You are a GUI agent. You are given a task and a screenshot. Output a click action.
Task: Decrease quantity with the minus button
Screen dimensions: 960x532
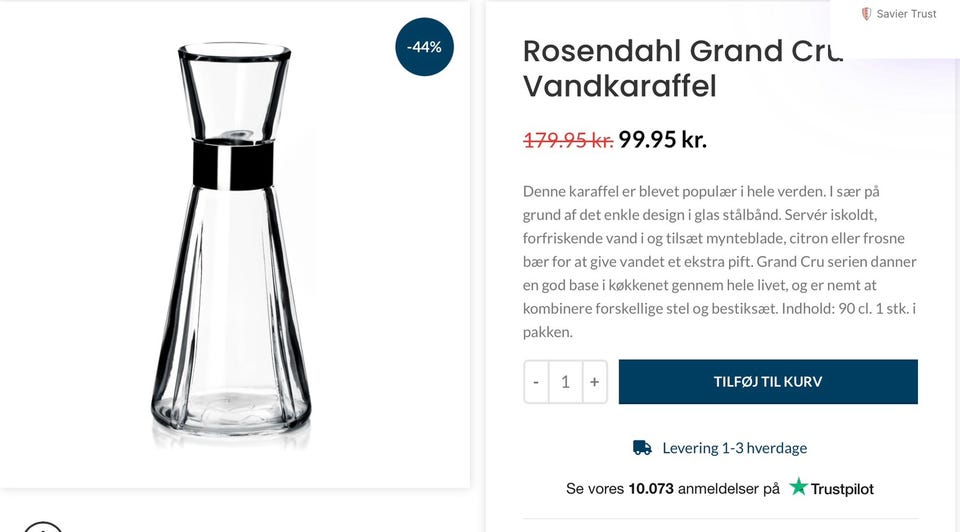536,382
